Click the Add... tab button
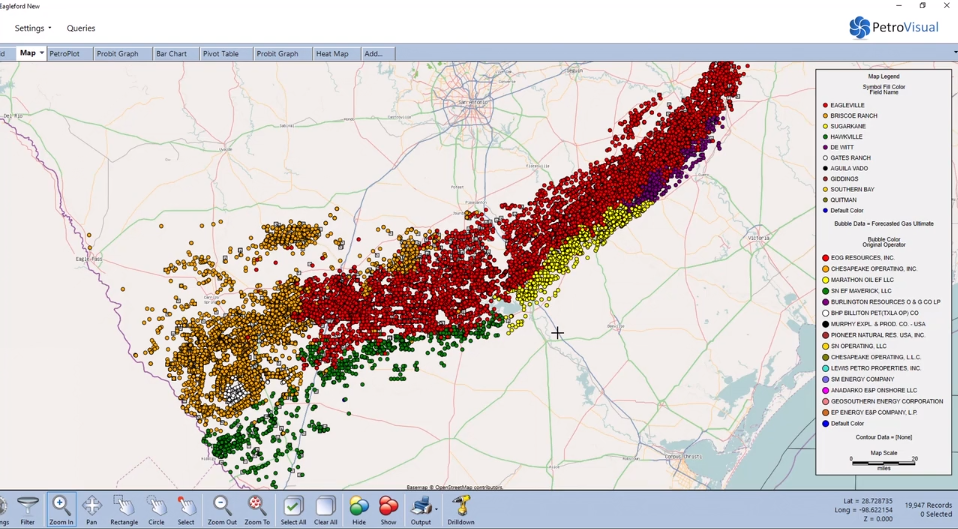 (x=373, y=53)
